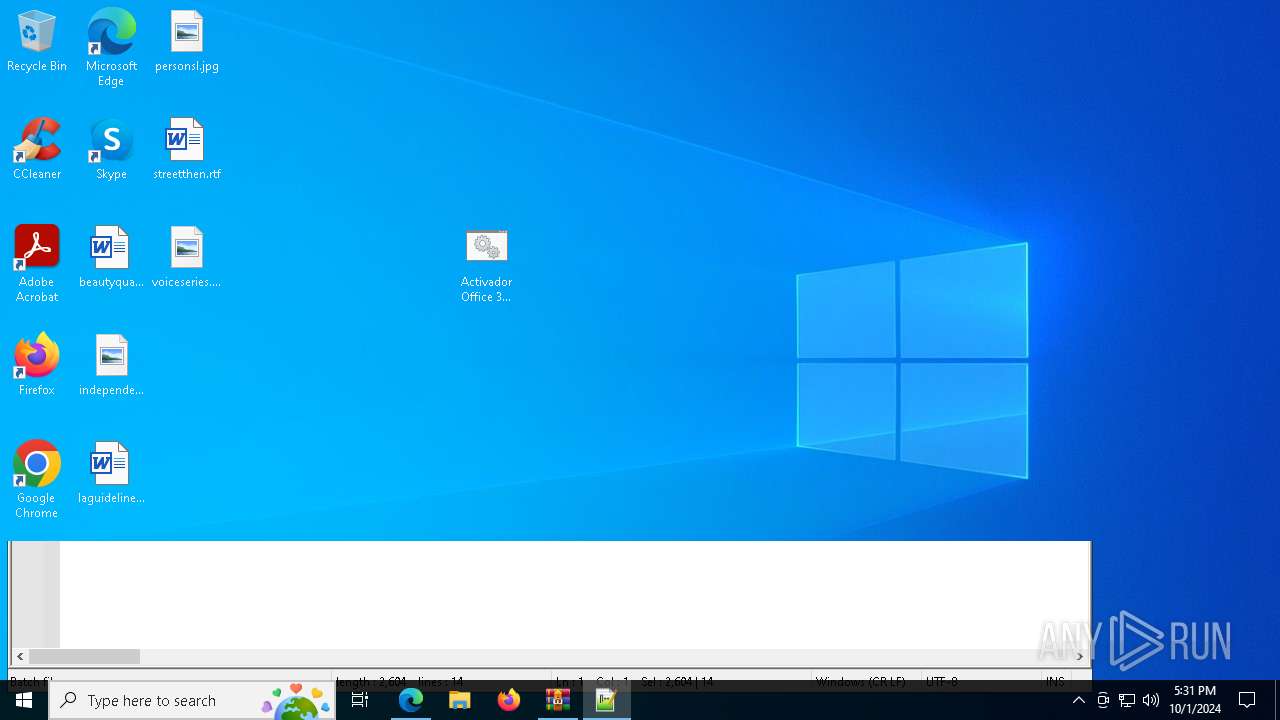Viewport: 1280px width, 720px height.
Task: Switch to Notepad++ taskbar button
Action: tap(607, 700)
